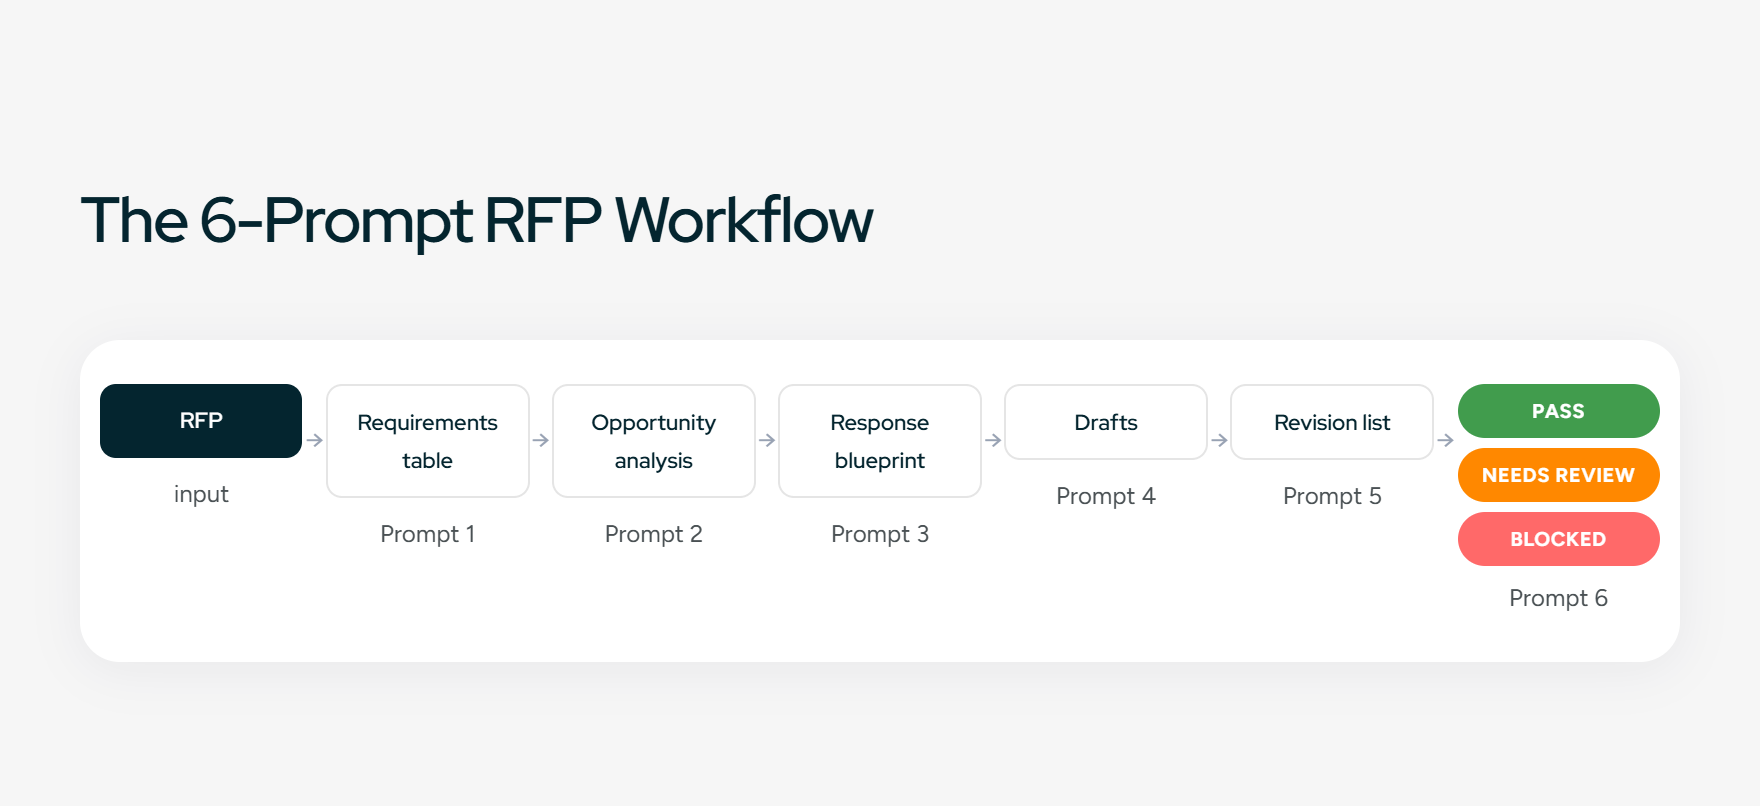Click the Drafts box

(x=1106, y=422)
